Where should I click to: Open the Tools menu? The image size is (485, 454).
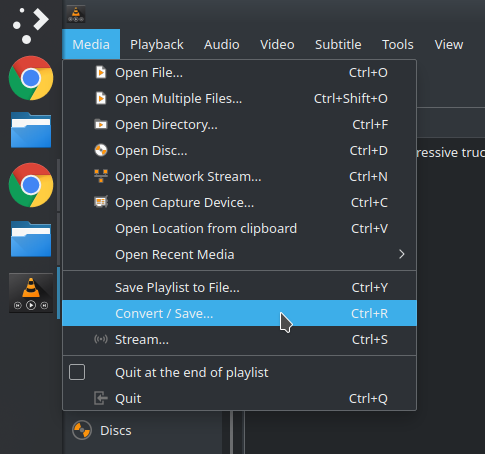pyautogui.click(x=398, y=44)
